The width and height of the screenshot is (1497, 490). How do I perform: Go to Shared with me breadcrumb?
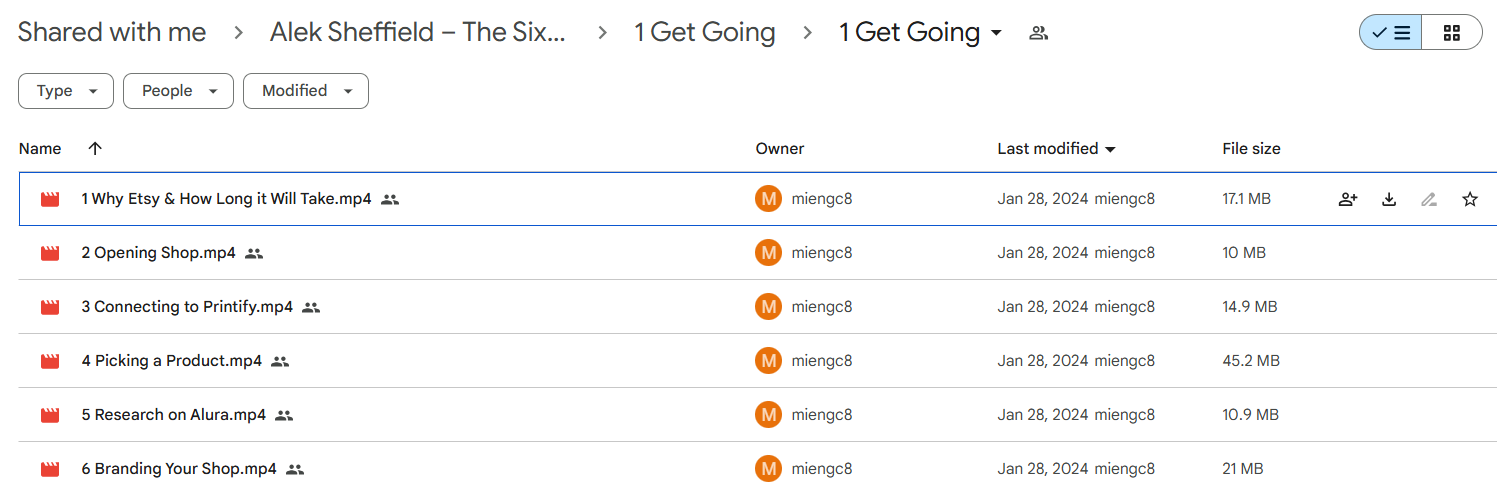[x=112, y=33]
